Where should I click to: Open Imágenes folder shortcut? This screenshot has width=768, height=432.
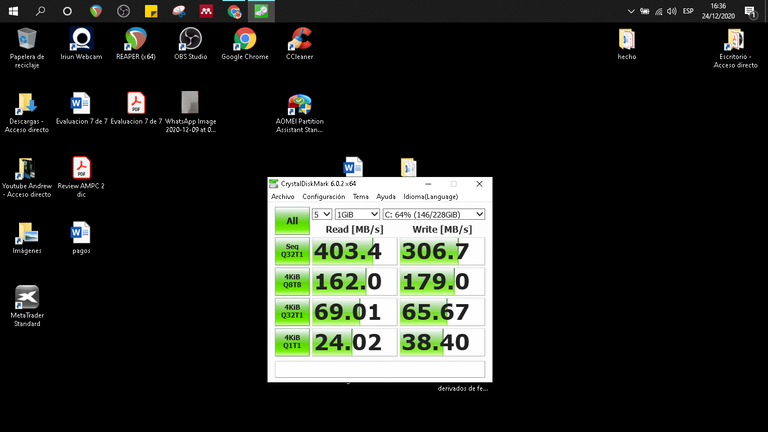[27, 238]
